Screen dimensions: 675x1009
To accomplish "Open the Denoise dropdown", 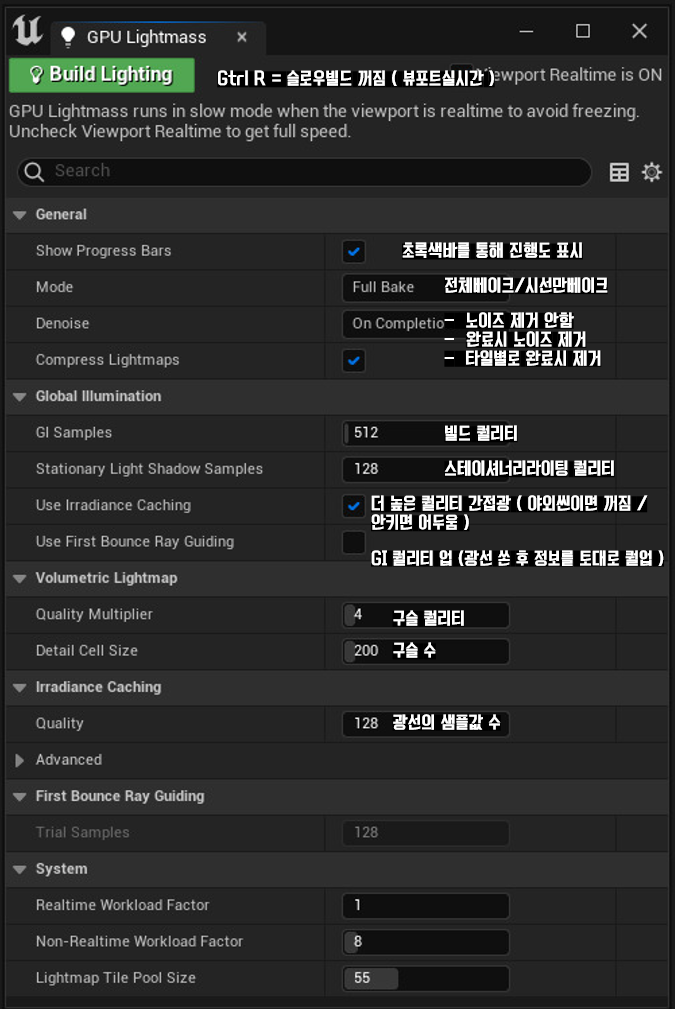I will point(425,324).
